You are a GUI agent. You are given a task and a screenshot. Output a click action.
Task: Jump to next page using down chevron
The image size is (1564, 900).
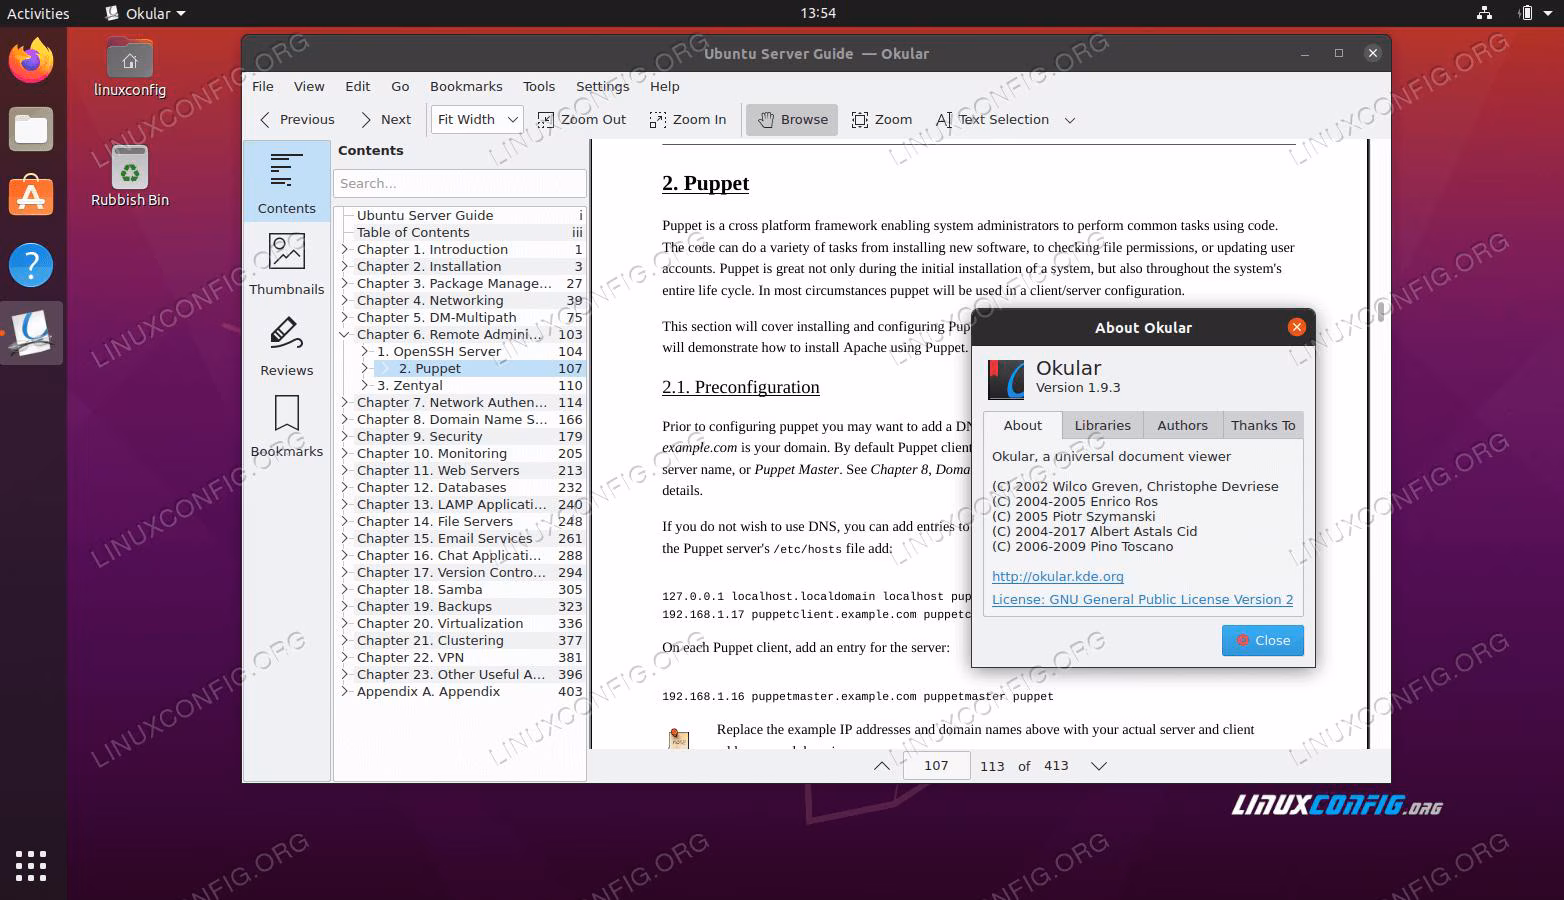[x=1099, y=766]
